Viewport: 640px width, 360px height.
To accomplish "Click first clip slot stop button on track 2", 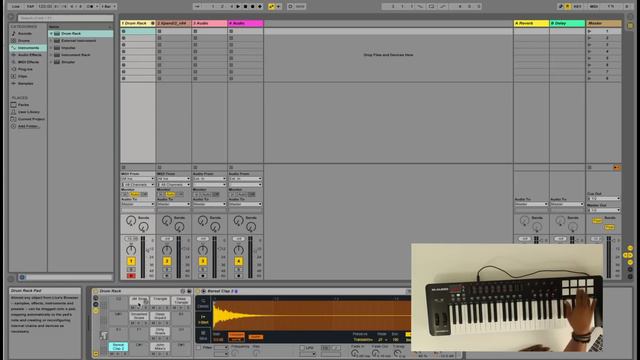I will tap(160, 31).
